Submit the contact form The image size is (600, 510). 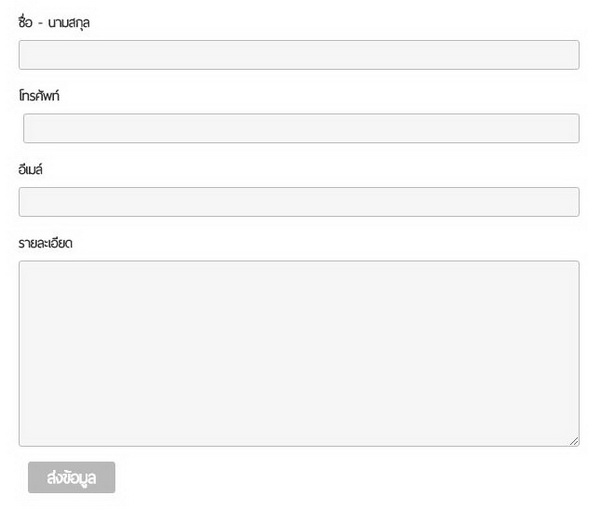71,478
